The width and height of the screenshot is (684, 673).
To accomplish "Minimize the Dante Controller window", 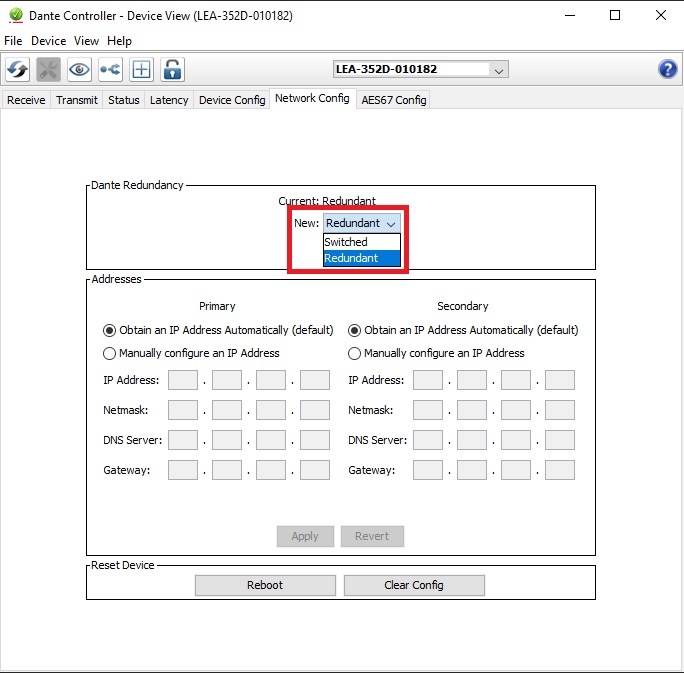I will [570, 15].
